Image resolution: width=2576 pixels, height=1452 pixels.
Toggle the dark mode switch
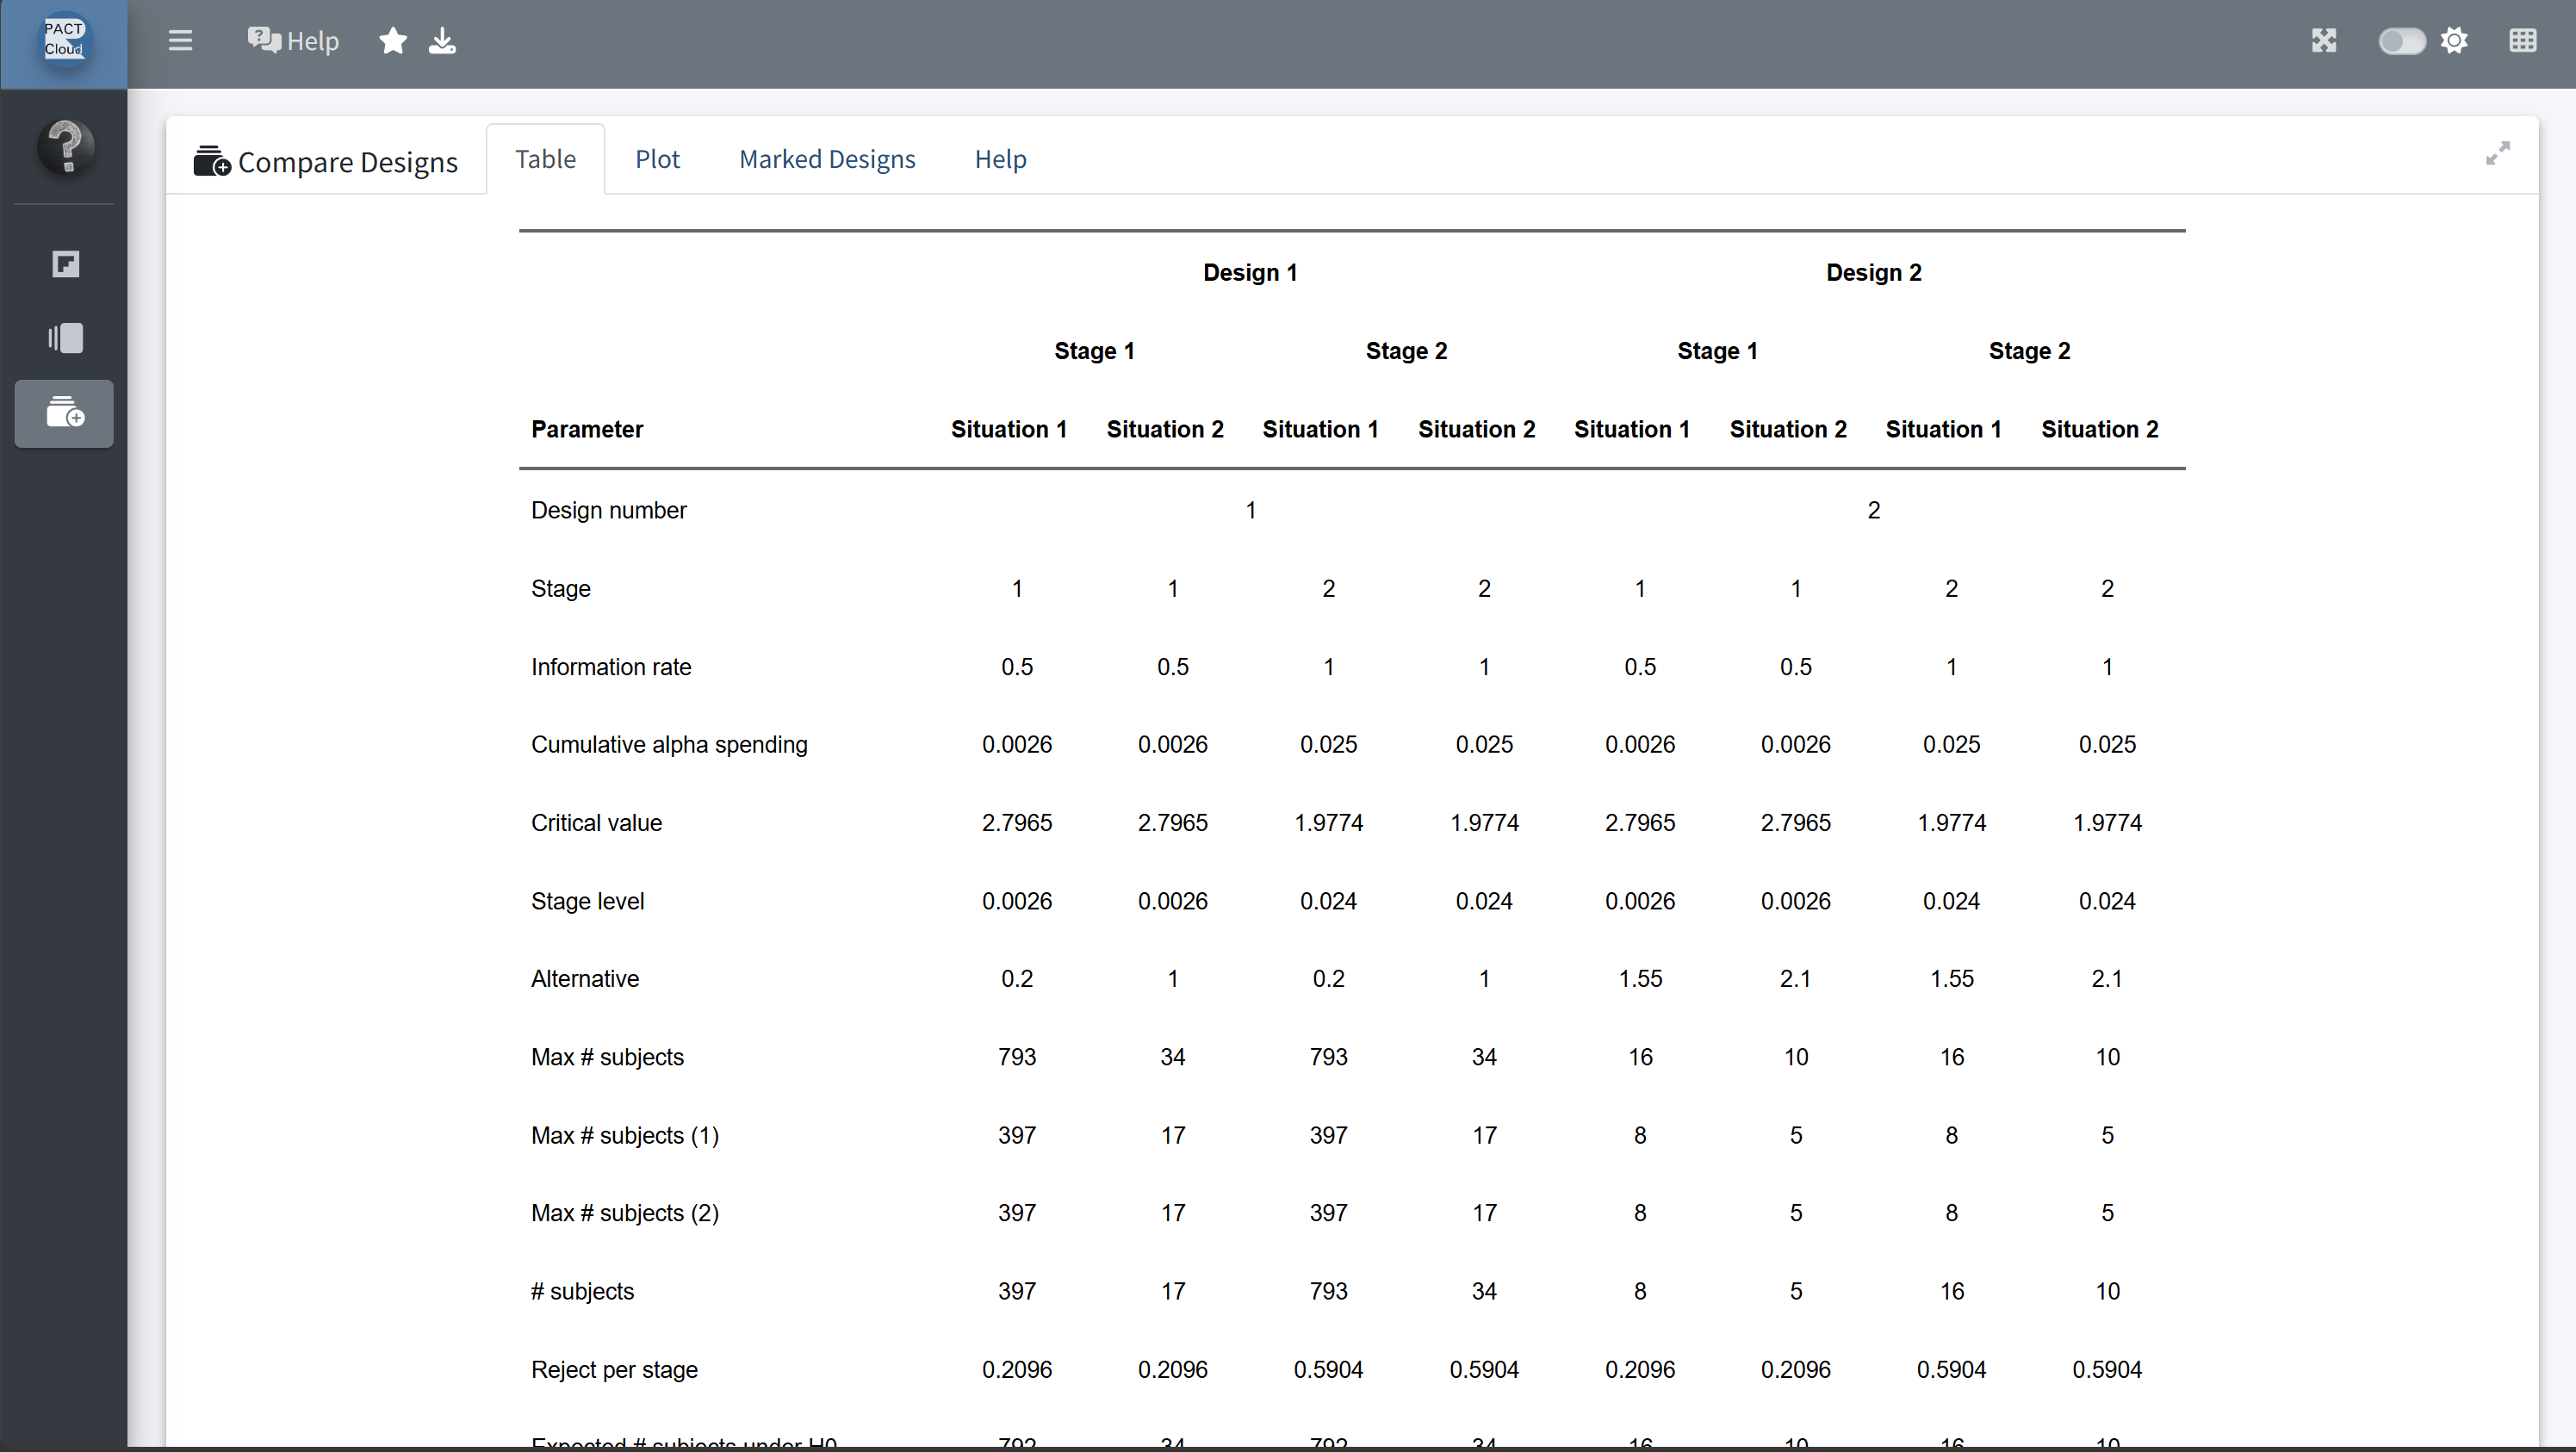(2401, 41)
